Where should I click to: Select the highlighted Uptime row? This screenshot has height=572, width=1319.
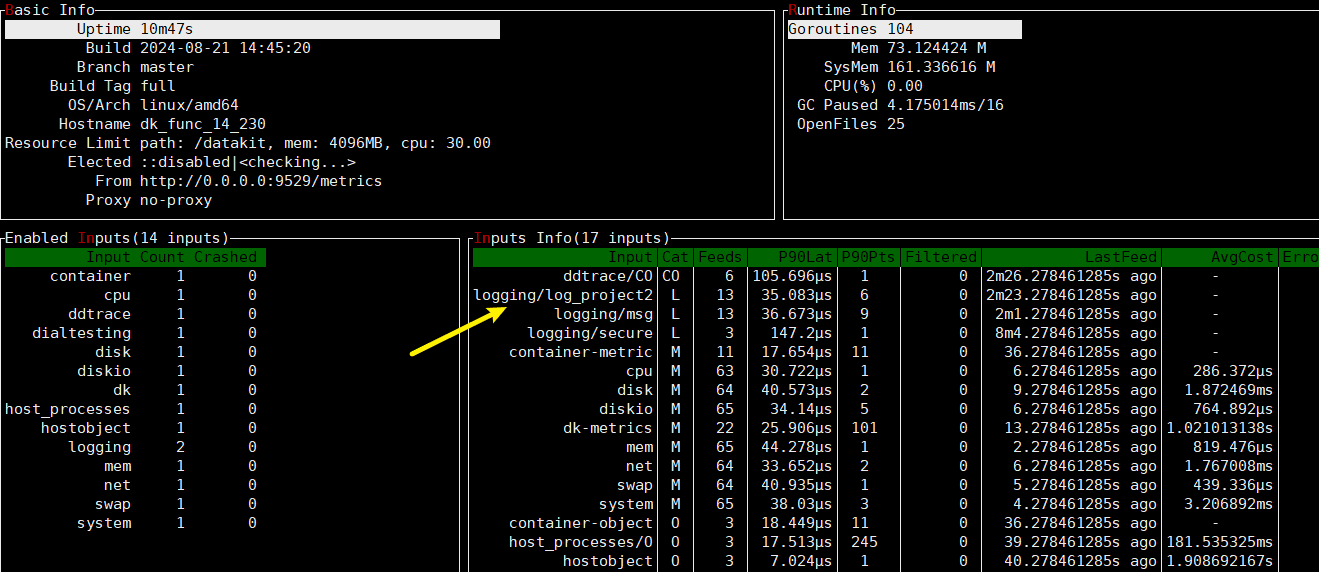click(252, 29)
